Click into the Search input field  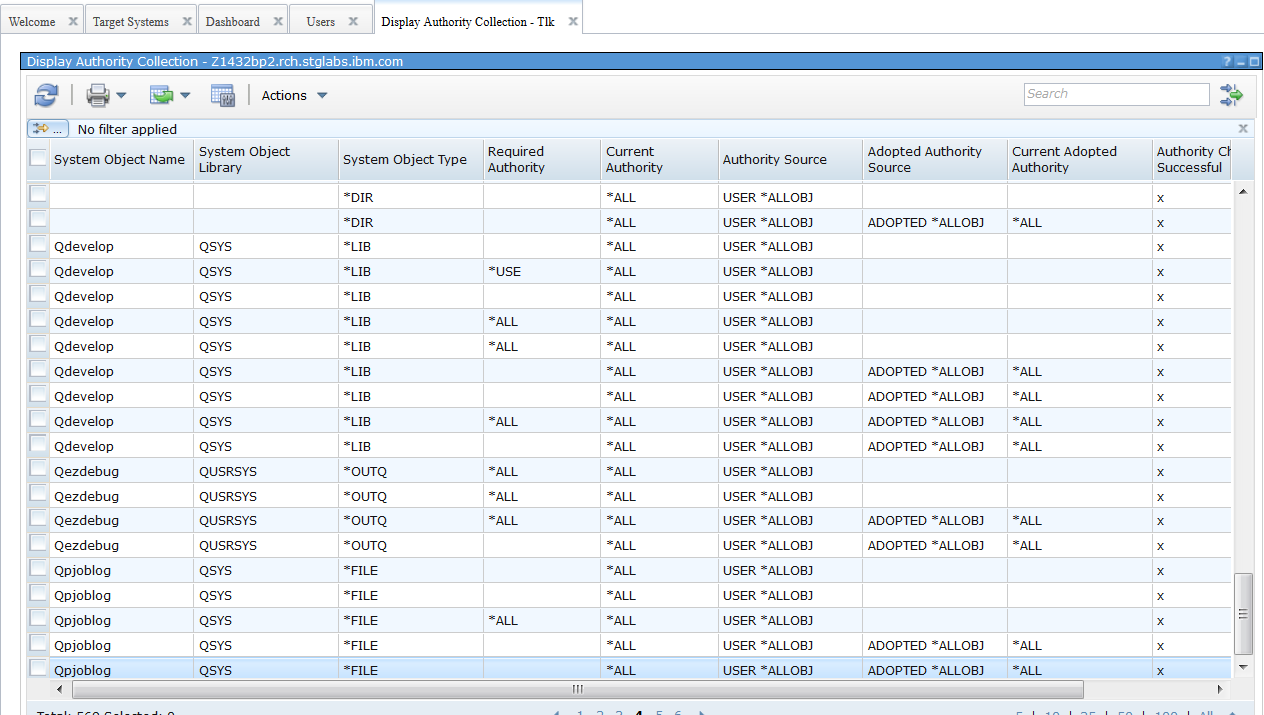[x=1117, y=94]
